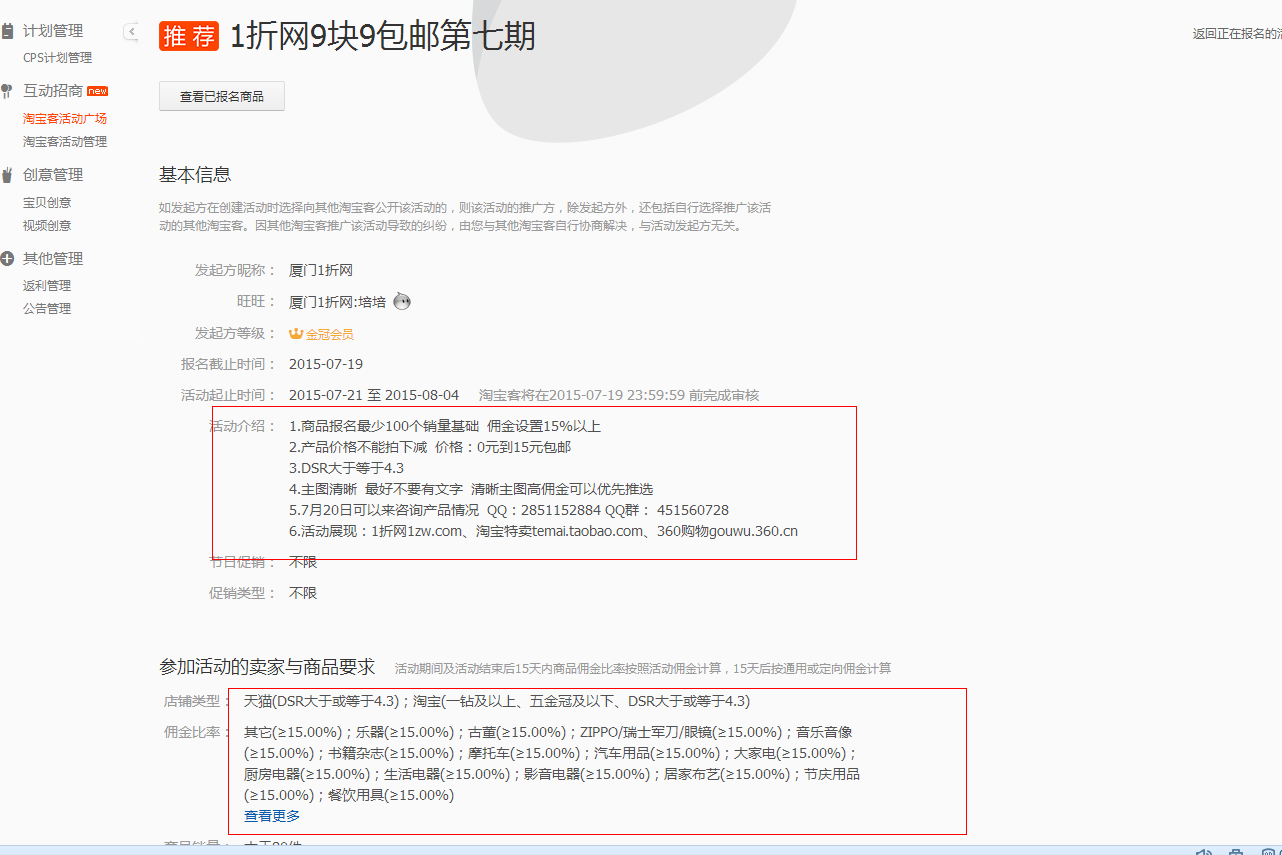The height and width of the screenshot is (855, 1282).
Task: Click the Wangwang chat icon beside 培培
Action: (402, 301)
